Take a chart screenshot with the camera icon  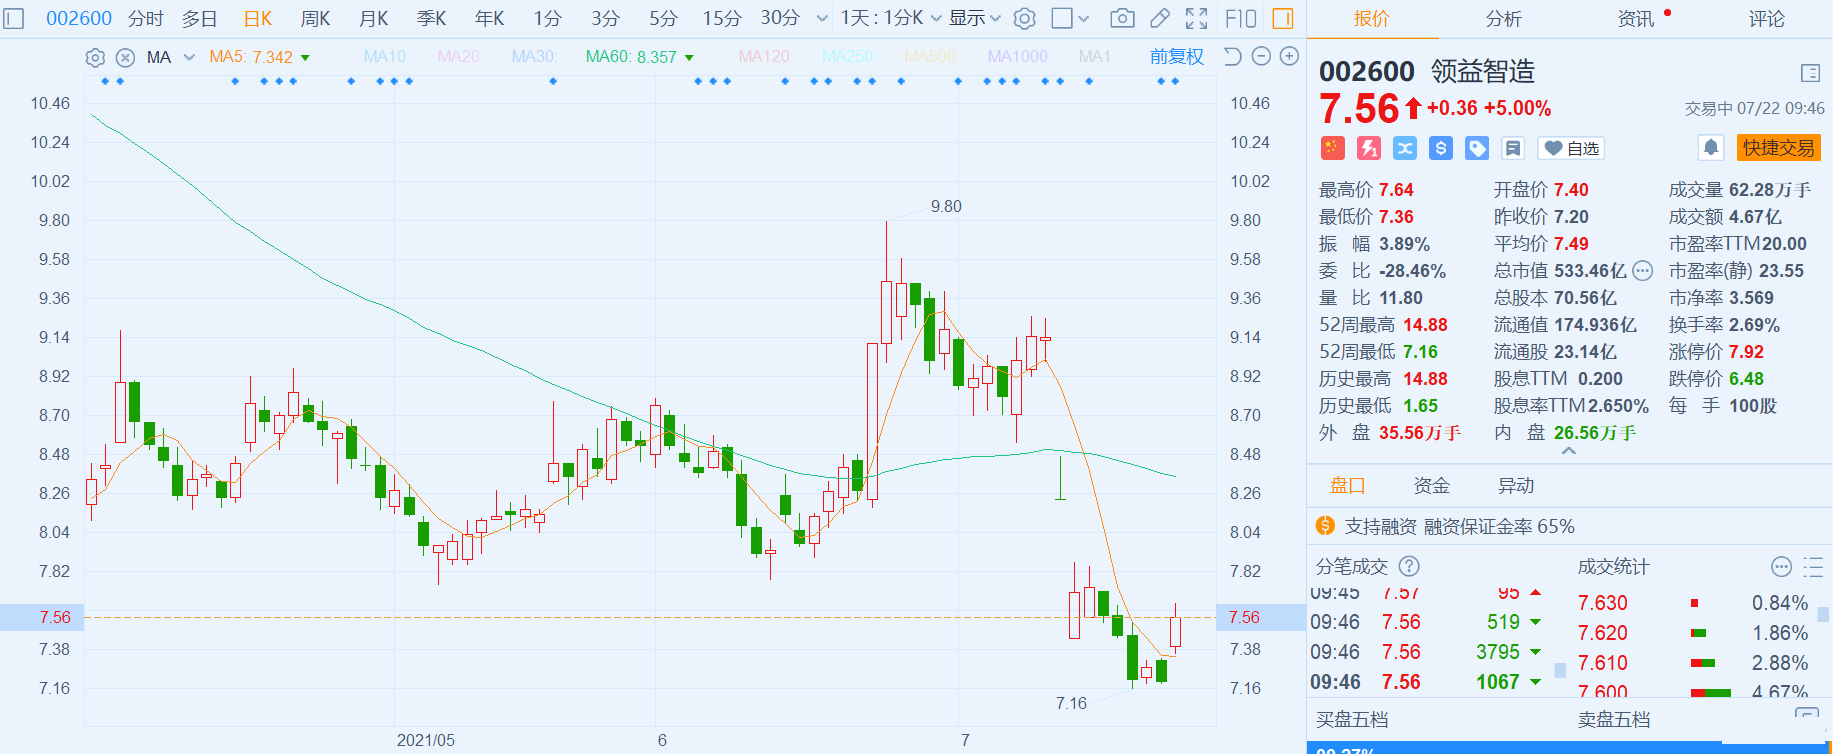[1122, 18]
